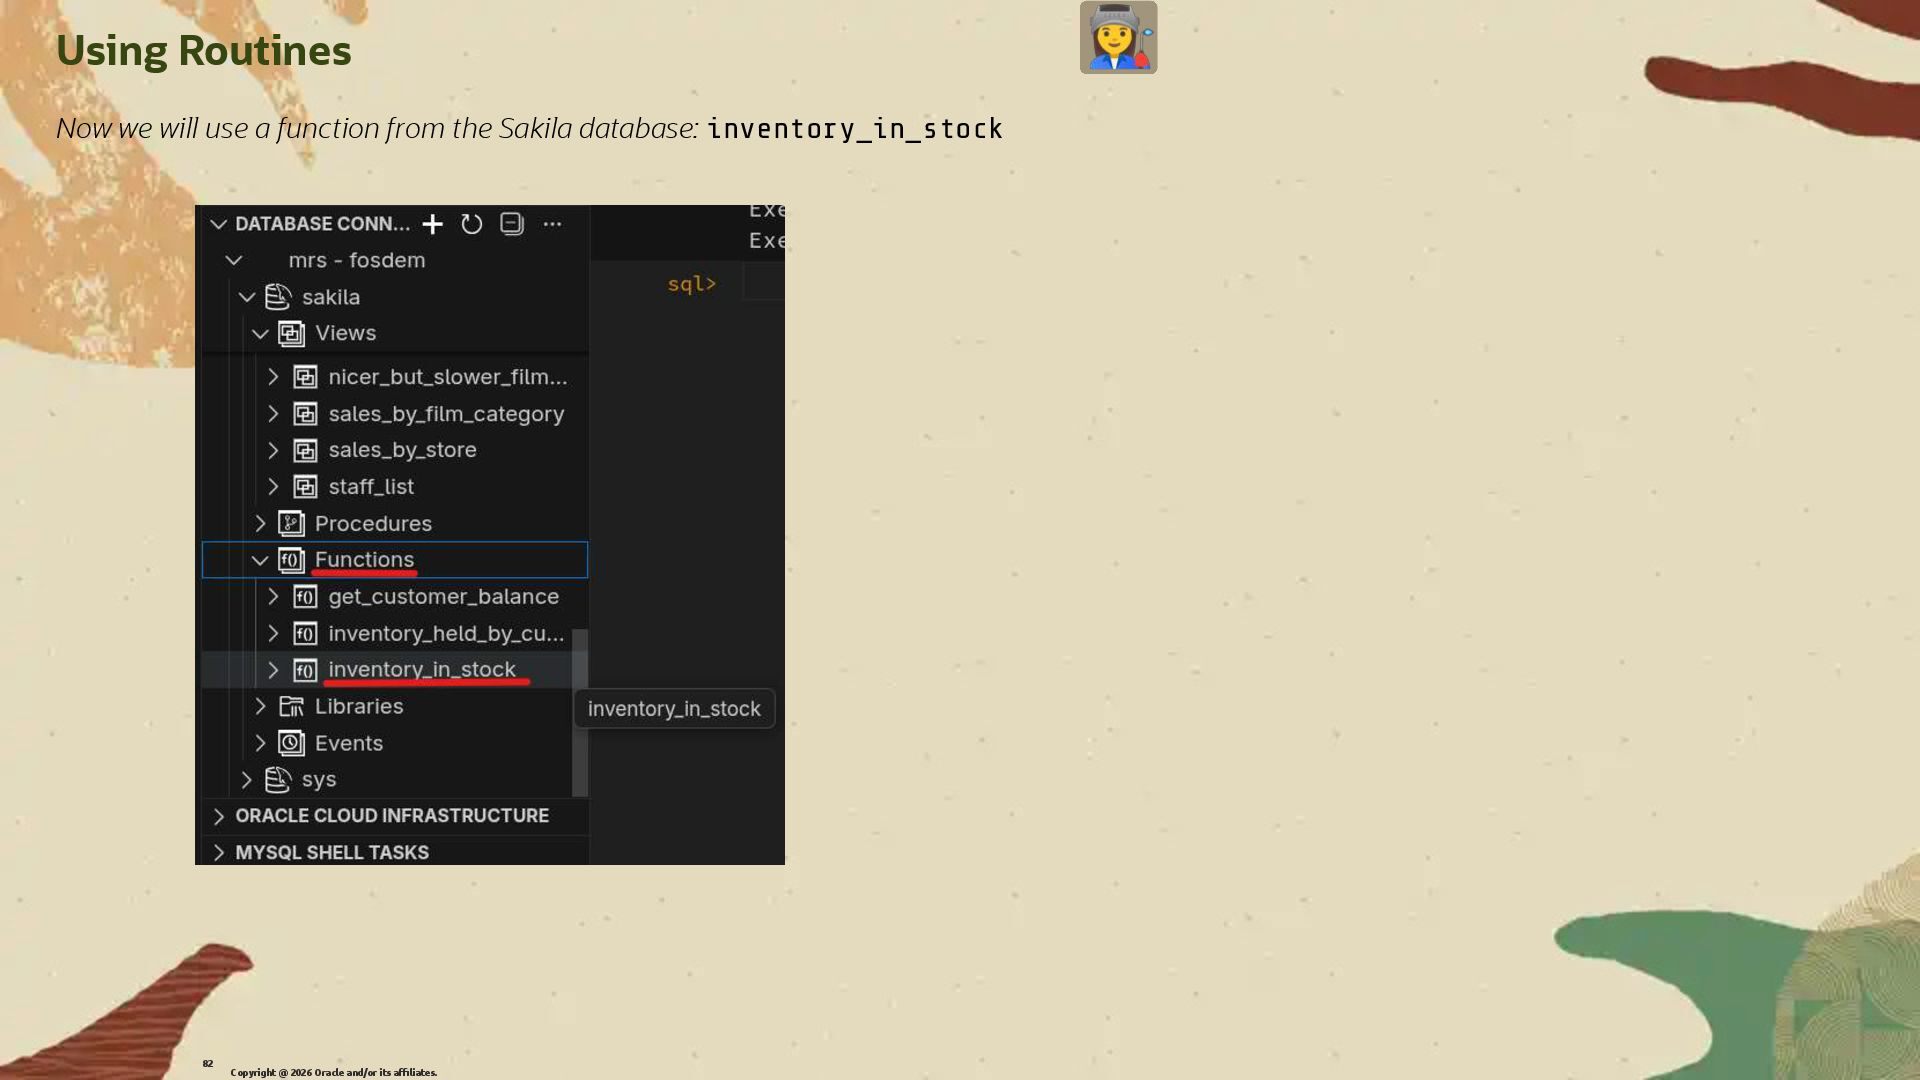Click the Events clock icon
Image resolution: width=1920 pixels, height=1080 pixels.
(x=291, y=743)
